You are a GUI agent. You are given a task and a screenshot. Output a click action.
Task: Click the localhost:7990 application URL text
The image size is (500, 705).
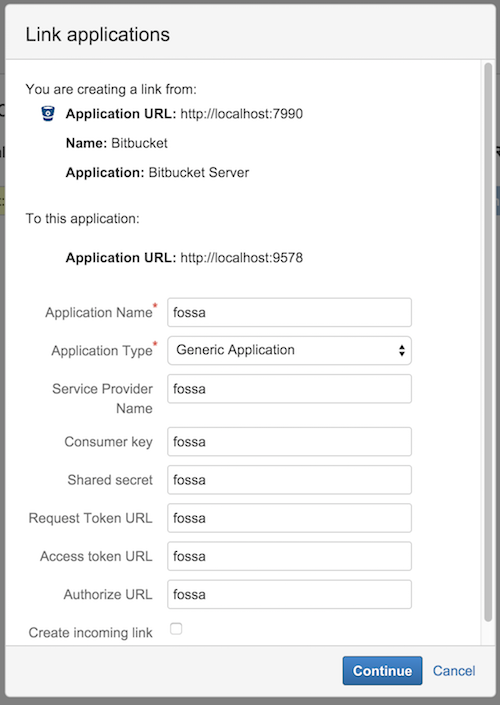pos(241,114)
